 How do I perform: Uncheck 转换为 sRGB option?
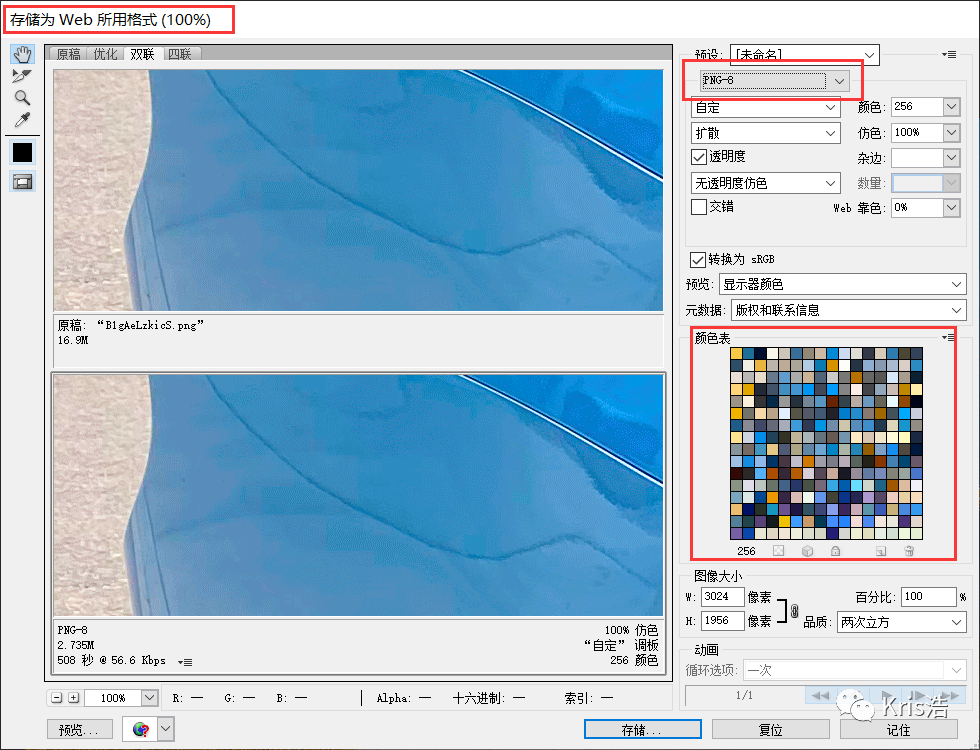(x=697, y=259)
